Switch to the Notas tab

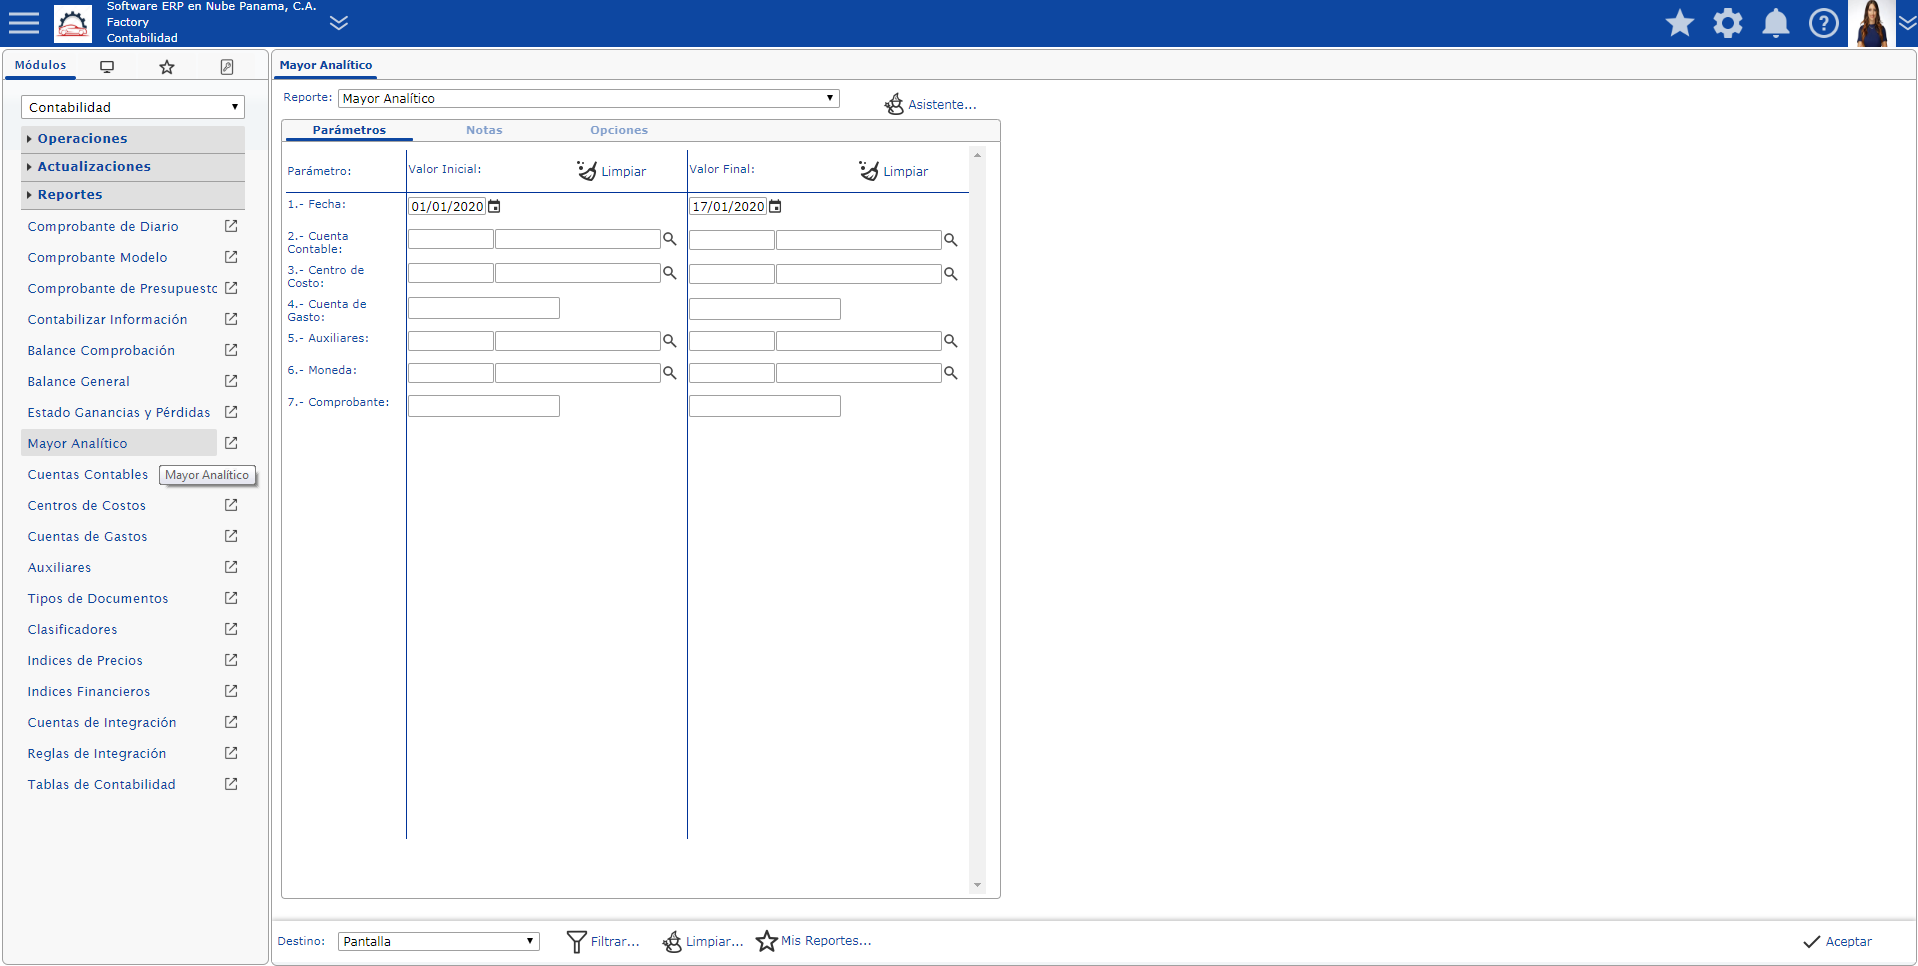point(484,130)
